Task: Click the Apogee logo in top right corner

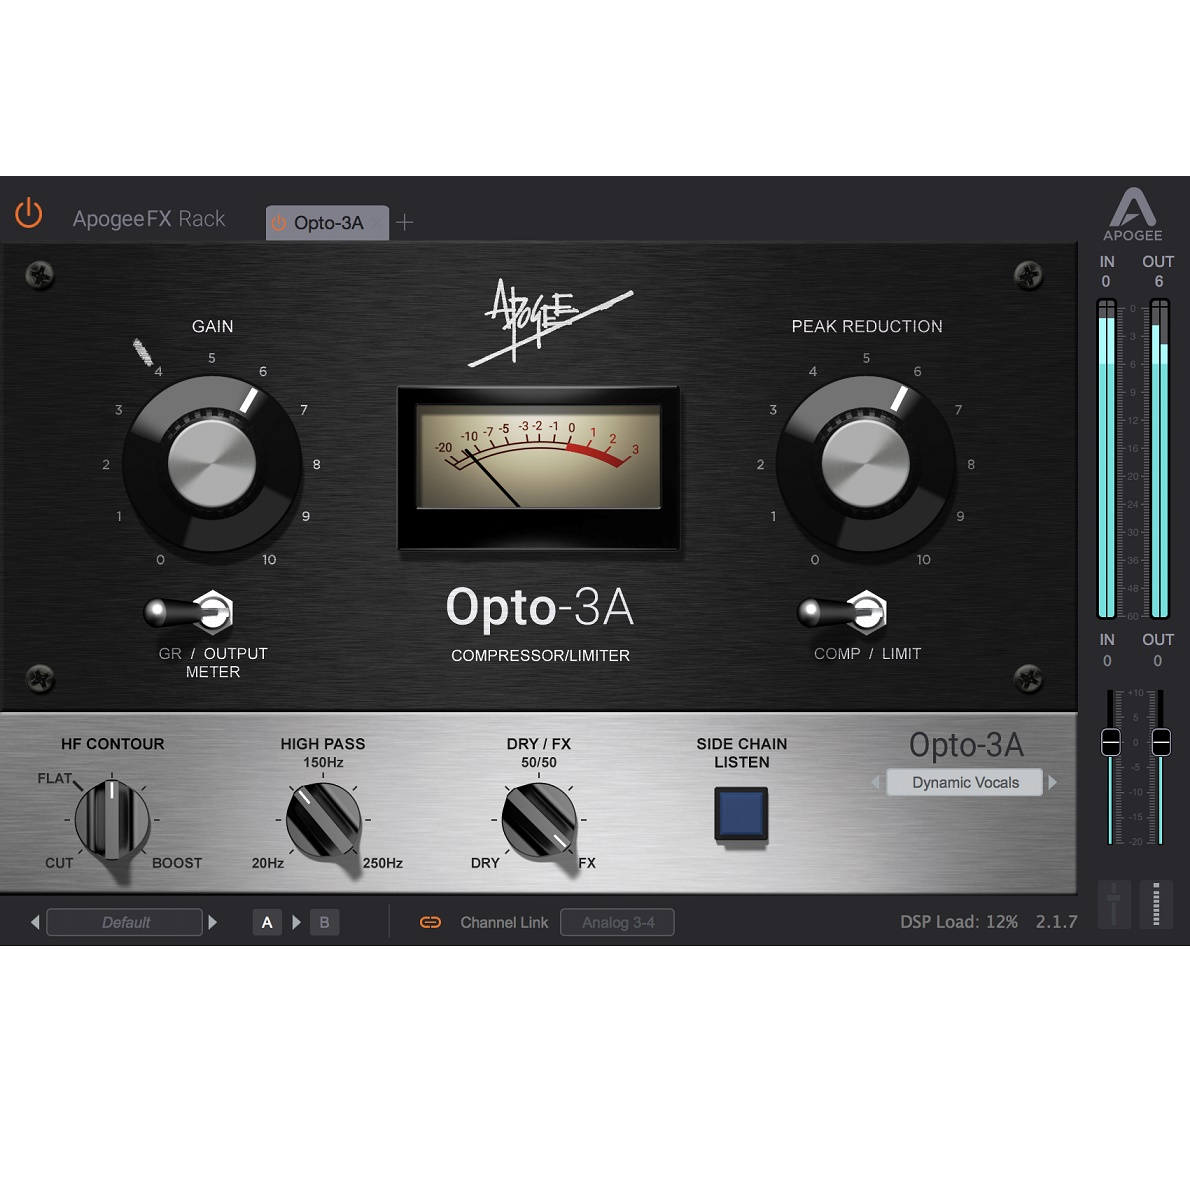Action: [1133, 214]
